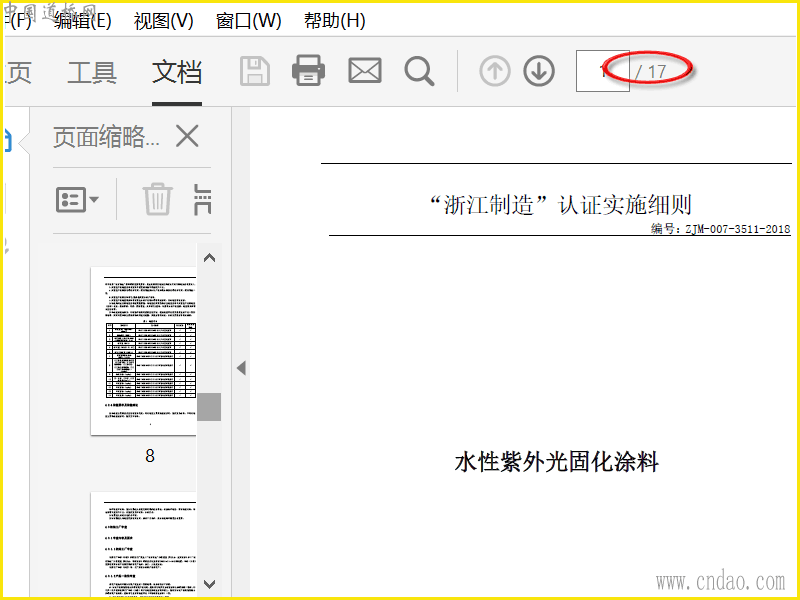Go to previous page up arrow
The height and width of the screenshot is (600, 800).
[x=494, y=71]
